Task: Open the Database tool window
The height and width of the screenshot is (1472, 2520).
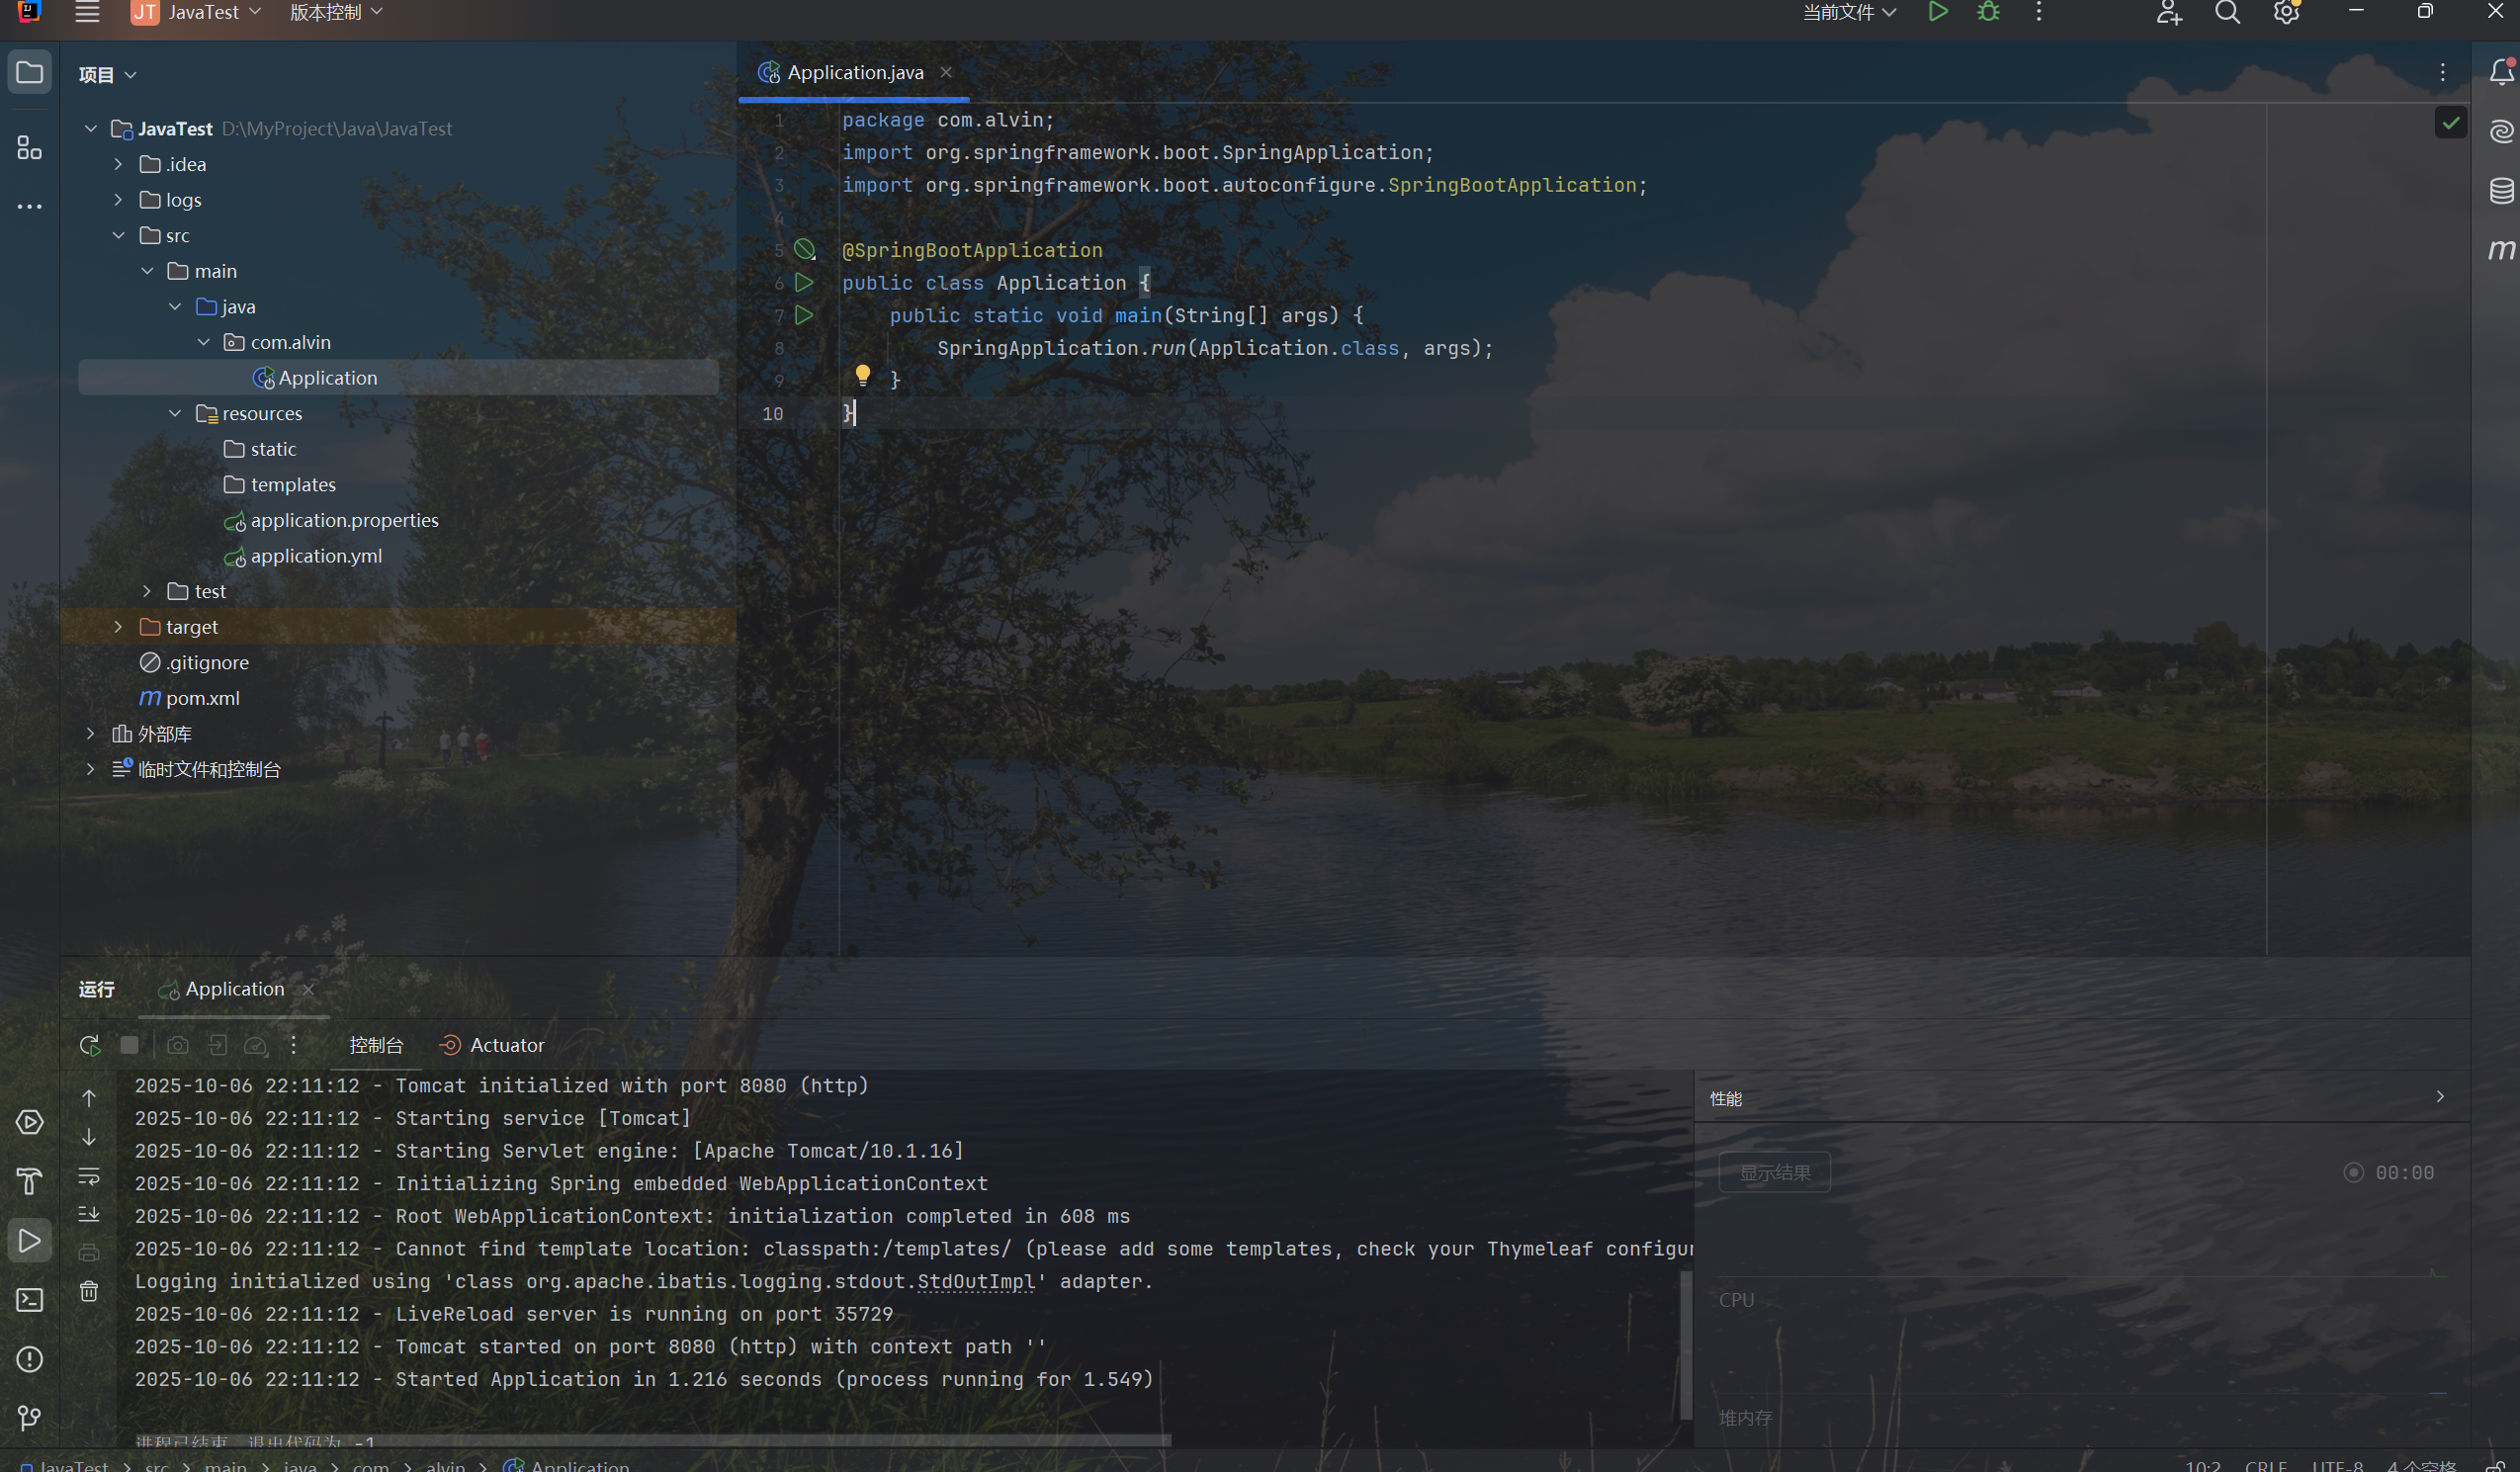Action: [x=2501, y=190]
